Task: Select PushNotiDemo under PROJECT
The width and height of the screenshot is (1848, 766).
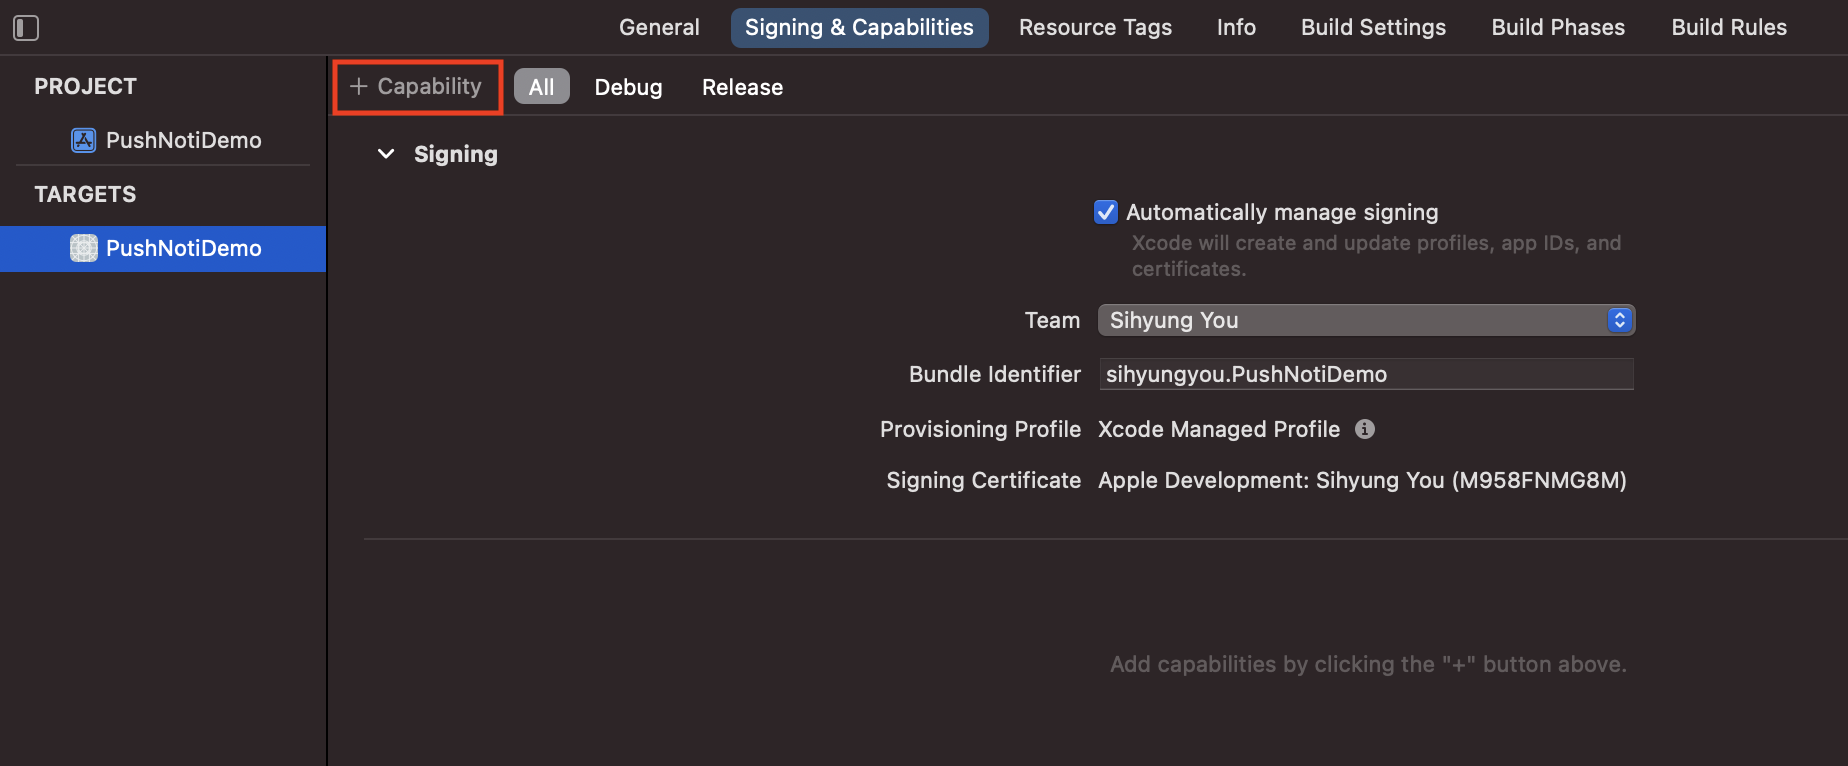Action: (x=163, y=140)
